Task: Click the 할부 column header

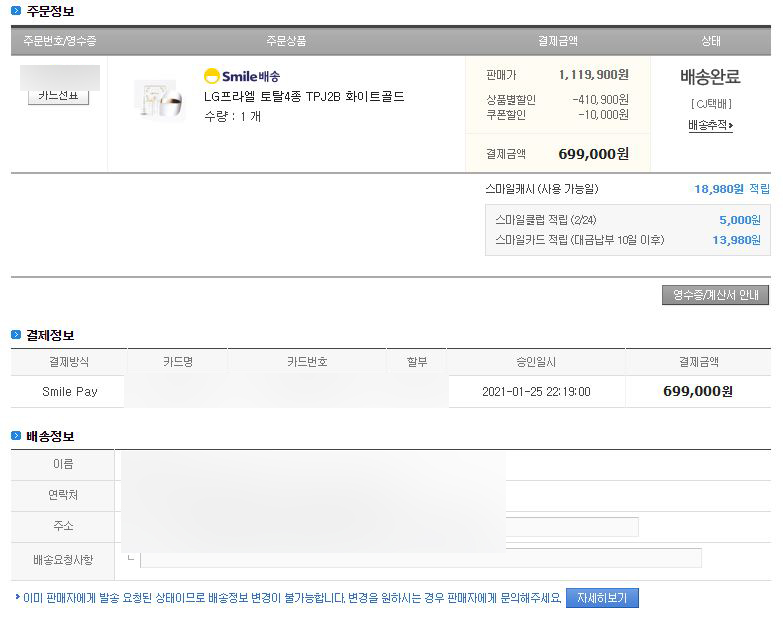Action: (417, 362)
